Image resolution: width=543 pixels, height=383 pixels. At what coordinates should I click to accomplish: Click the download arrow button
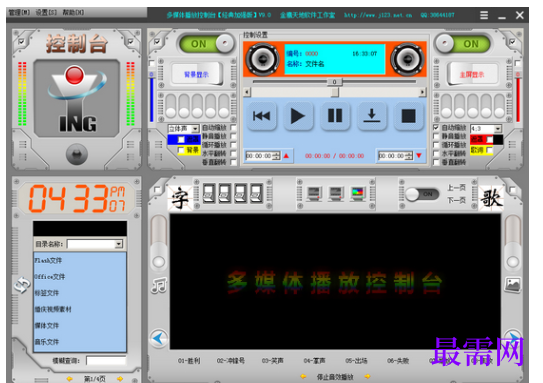pos(372,116)
